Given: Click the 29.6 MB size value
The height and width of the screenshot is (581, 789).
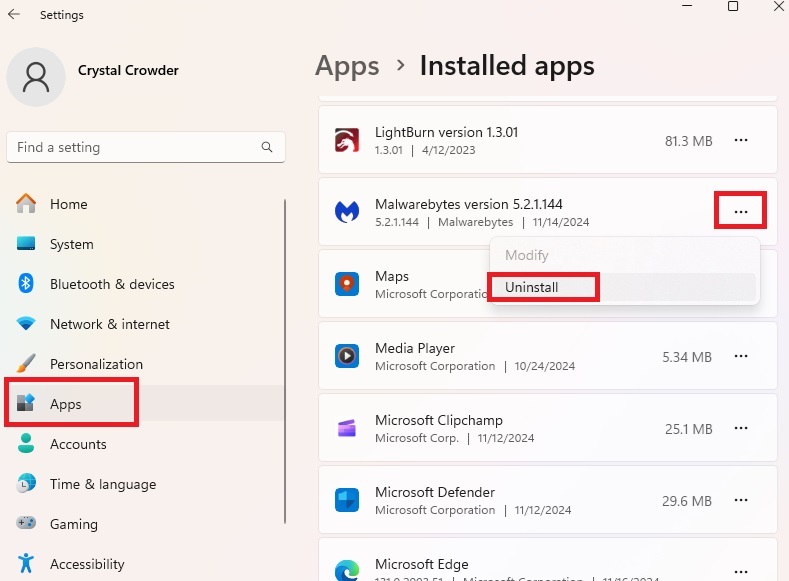Looking at the screenshot, I should pyautogui.click(x=687, y=501).
